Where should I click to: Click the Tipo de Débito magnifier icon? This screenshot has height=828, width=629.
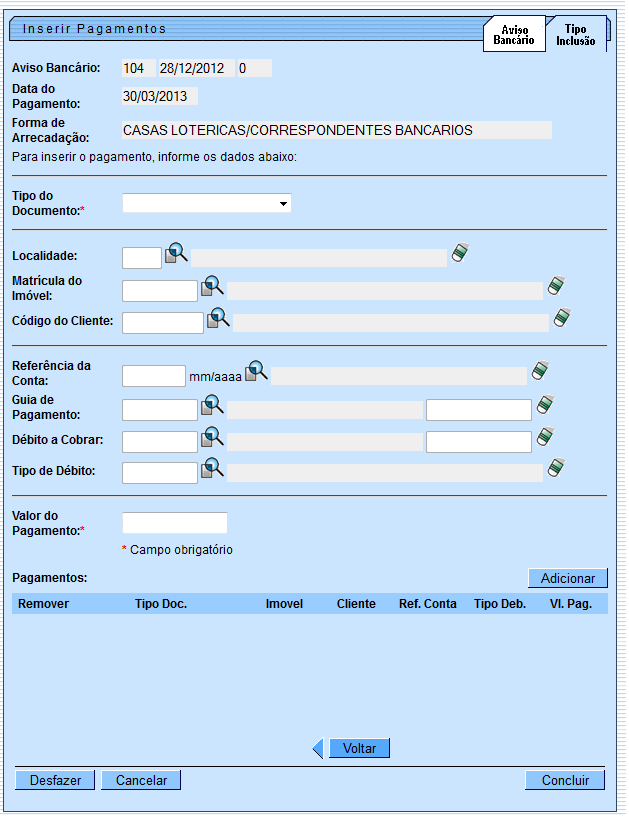tap(212, 469)
